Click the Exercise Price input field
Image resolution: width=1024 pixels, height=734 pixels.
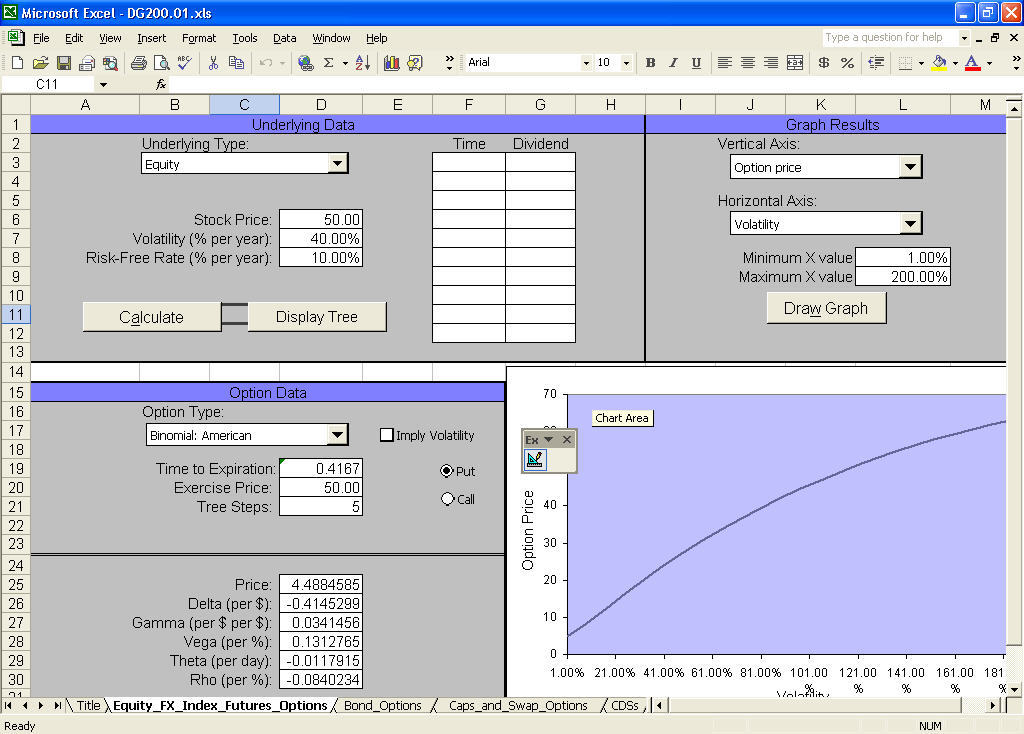tap(320, 488)
